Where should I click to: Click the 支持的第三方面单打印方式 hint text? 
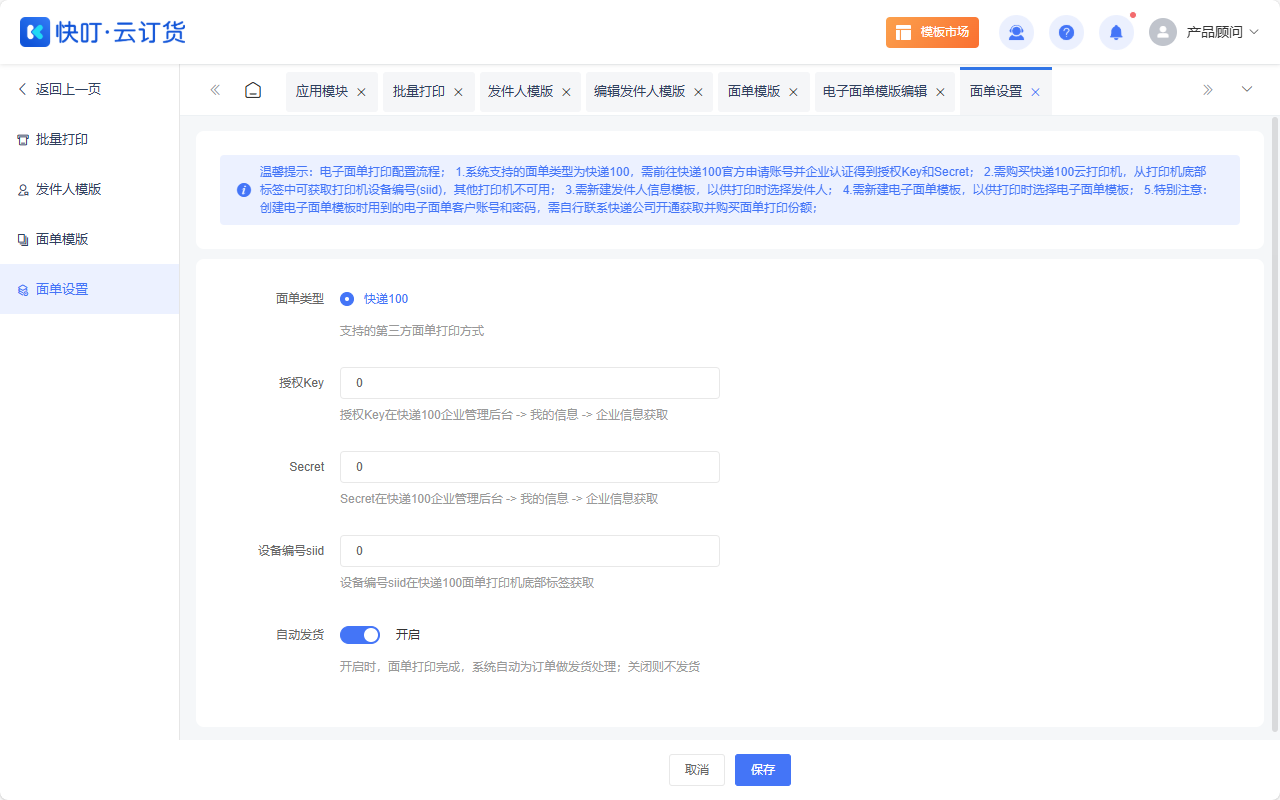pyautogui.click(x=412, y=331)
